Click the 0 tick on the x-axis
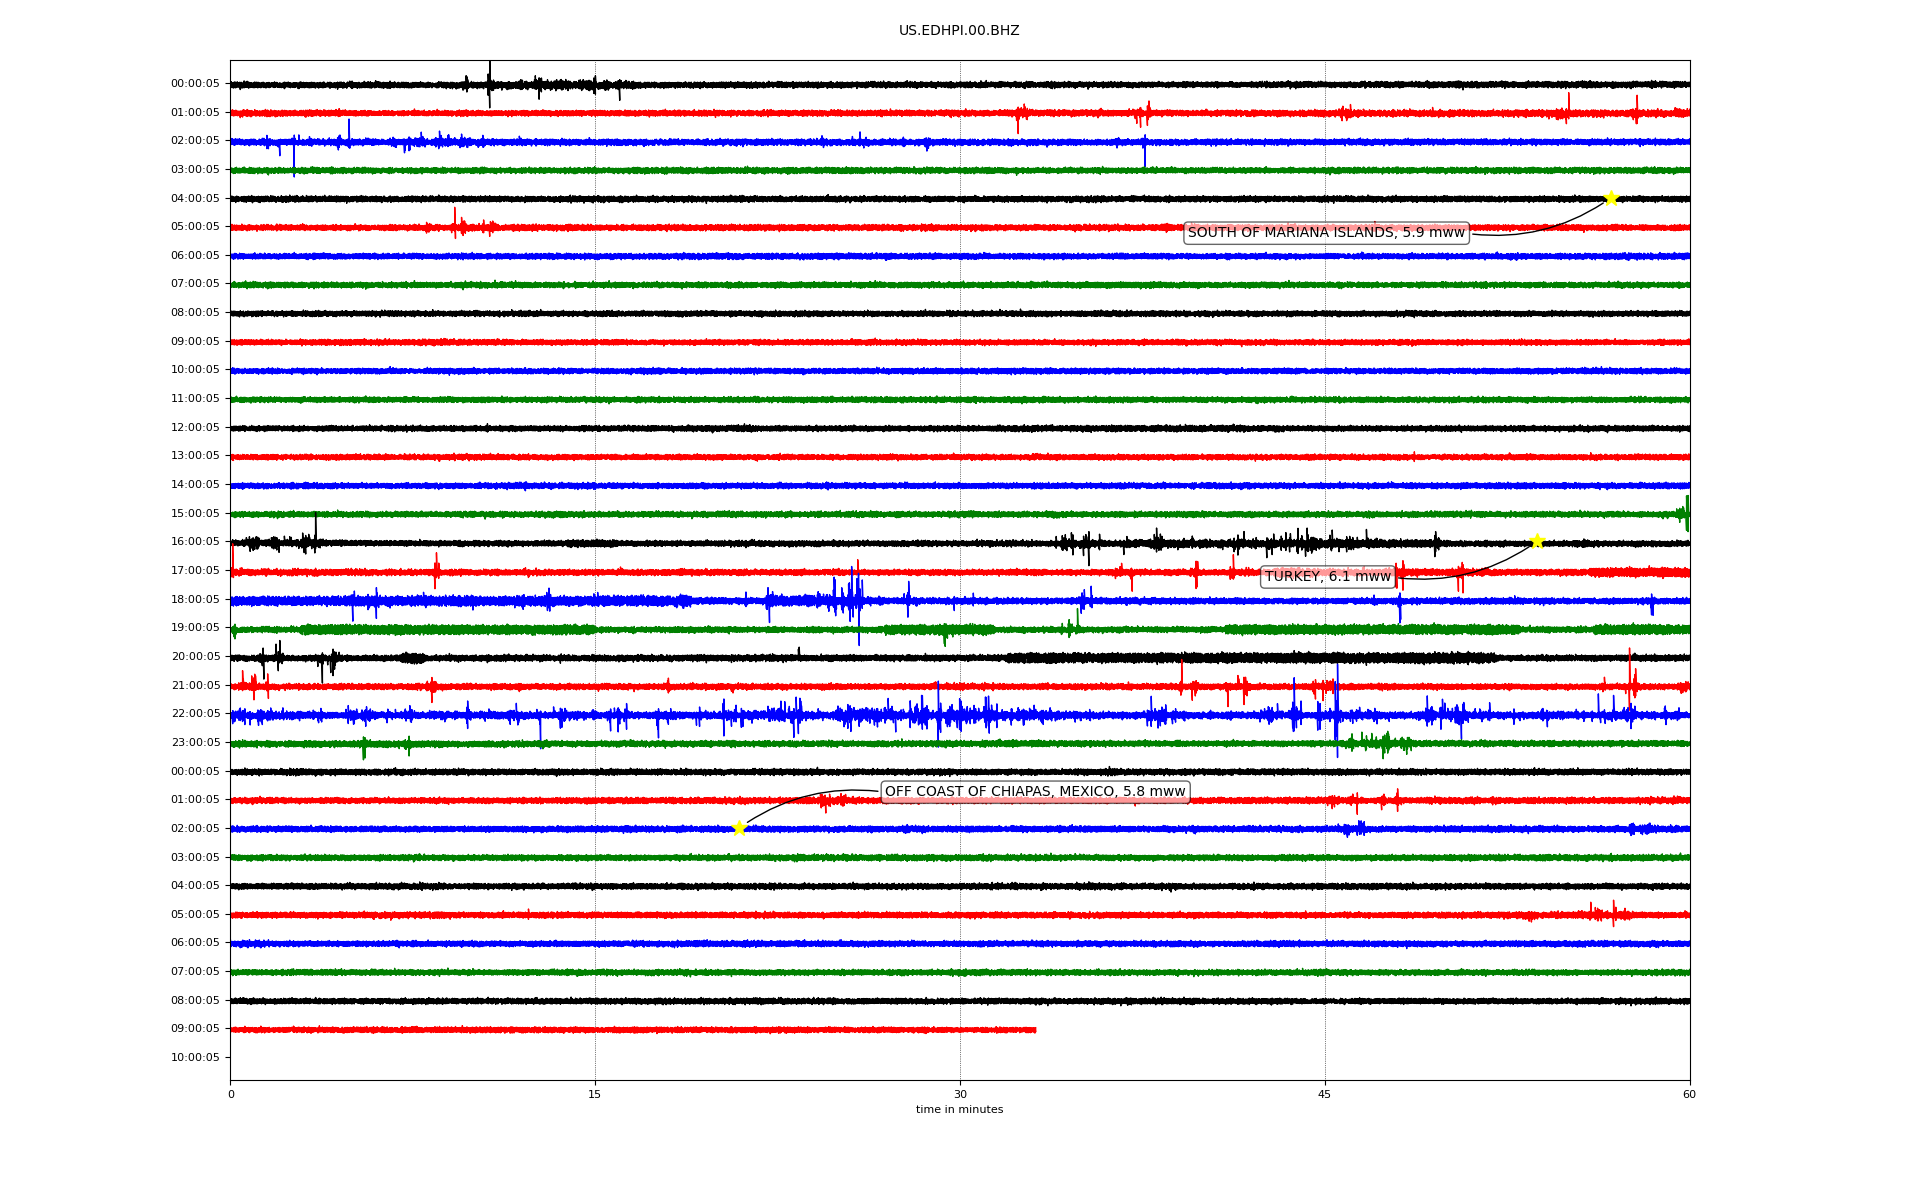Image resolution: width=1920 pixels, height=1200 pixels. (x=231, y=1094)
